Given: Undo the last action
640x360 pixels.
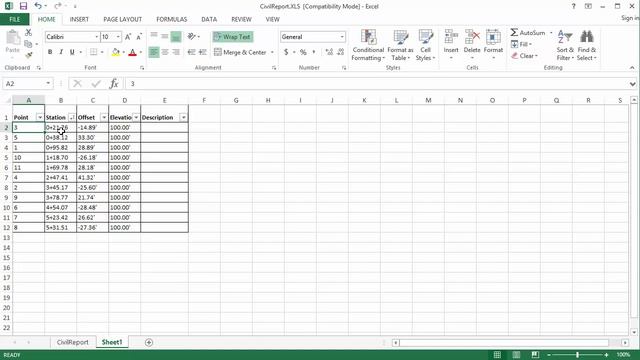Looking at the screenshot, I should [38, 6].
